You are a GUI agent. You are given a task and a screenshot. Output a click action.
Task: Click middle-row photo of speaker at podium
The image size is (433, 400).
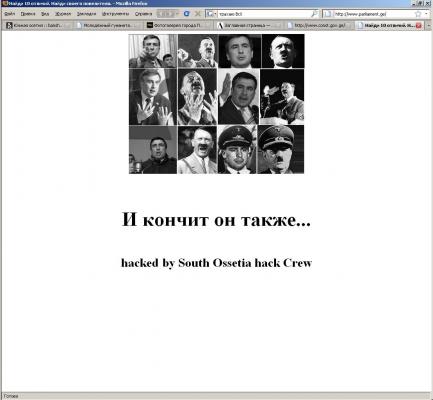pos(282,97)
